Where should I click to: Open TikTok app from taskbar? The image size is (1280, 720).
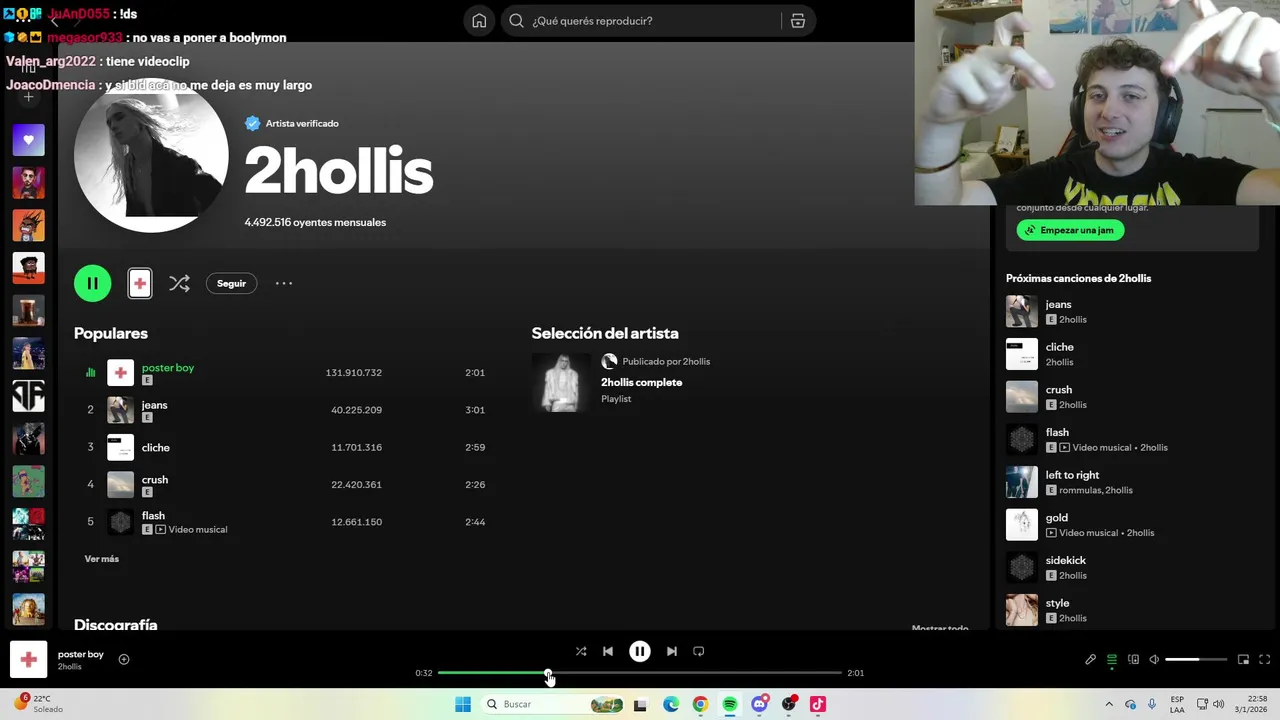click(x=818, y=704)
